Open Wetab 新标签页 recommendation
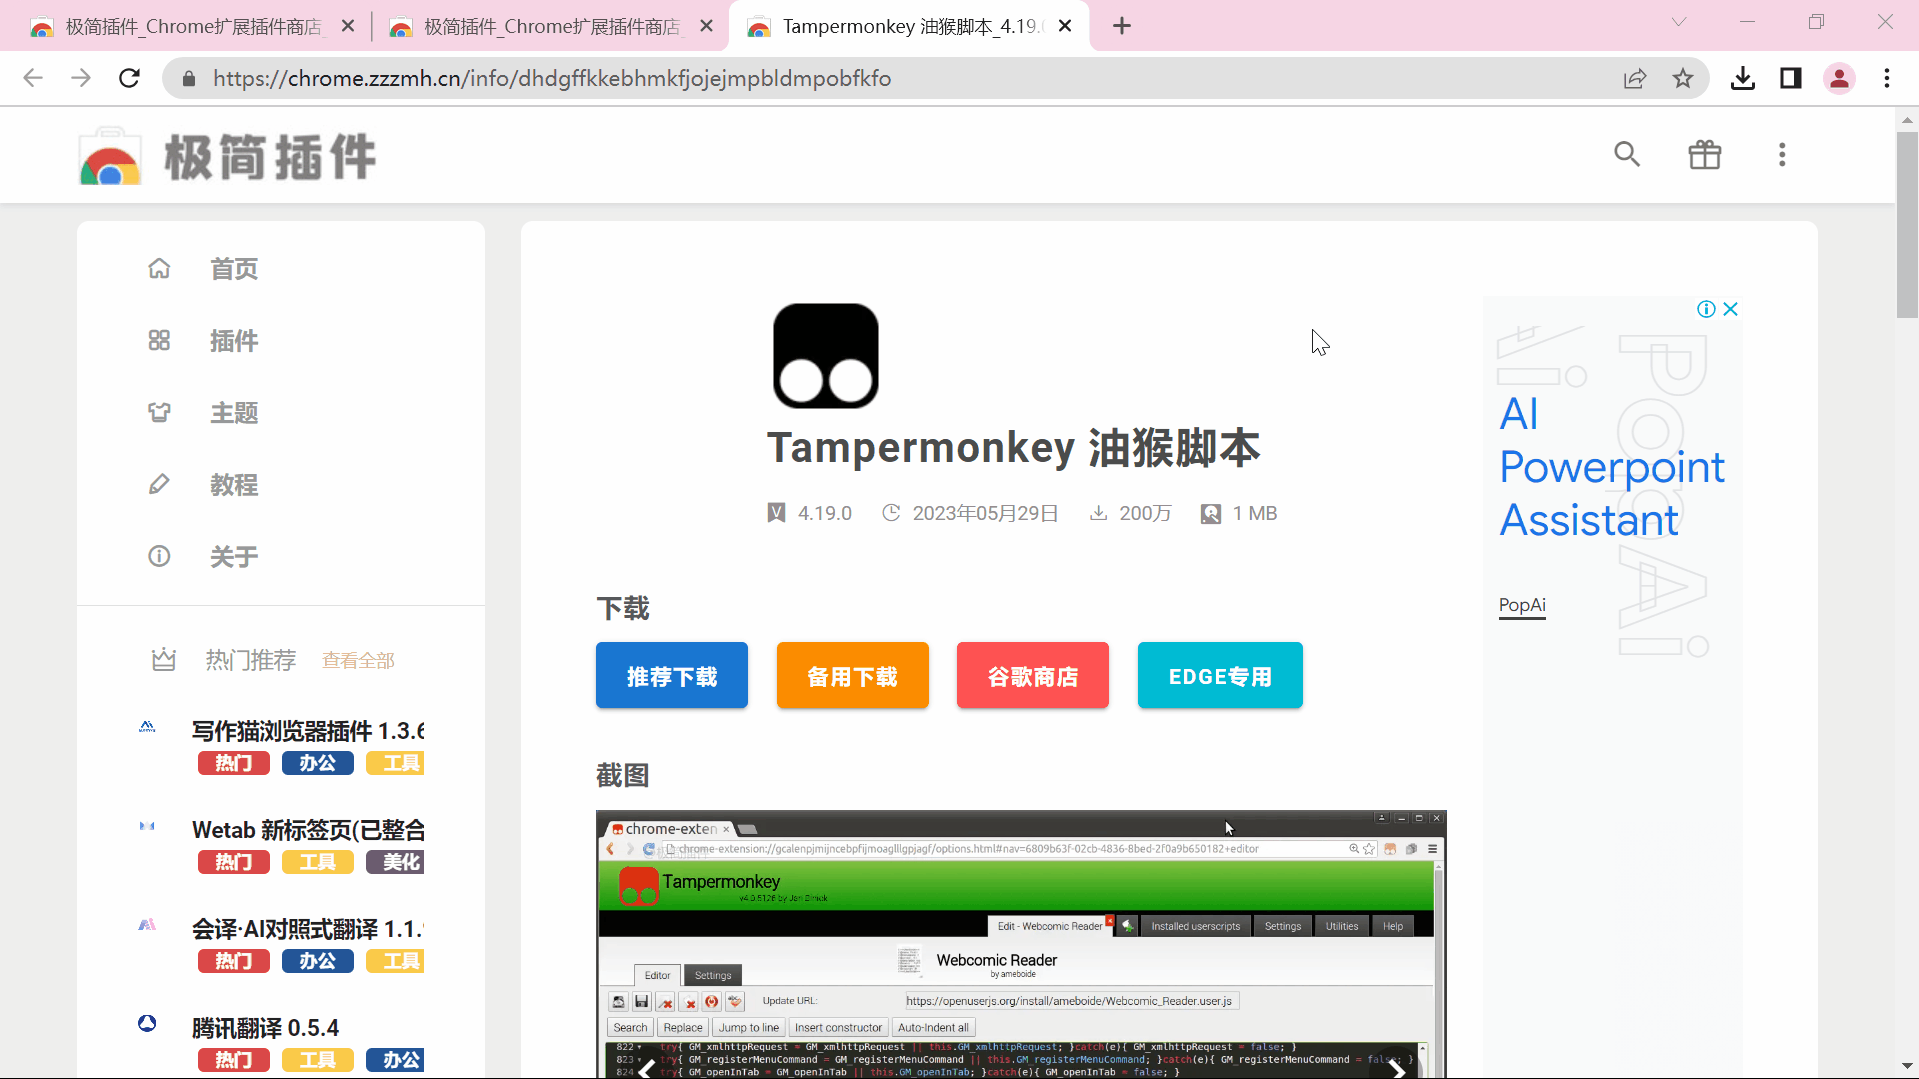This screenshot has width=1919, height=1079. tap(308, 830)
